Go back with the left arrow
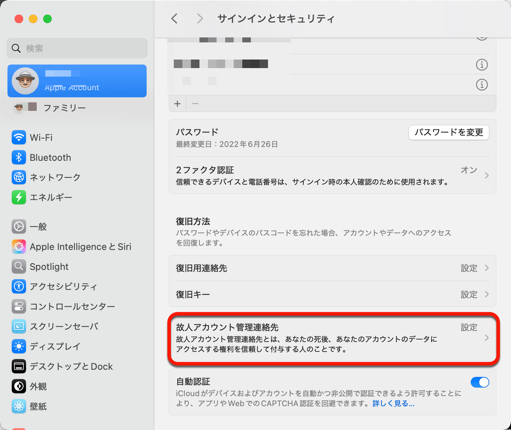Viewport: 511px width, 430px height. pos(174,19)
